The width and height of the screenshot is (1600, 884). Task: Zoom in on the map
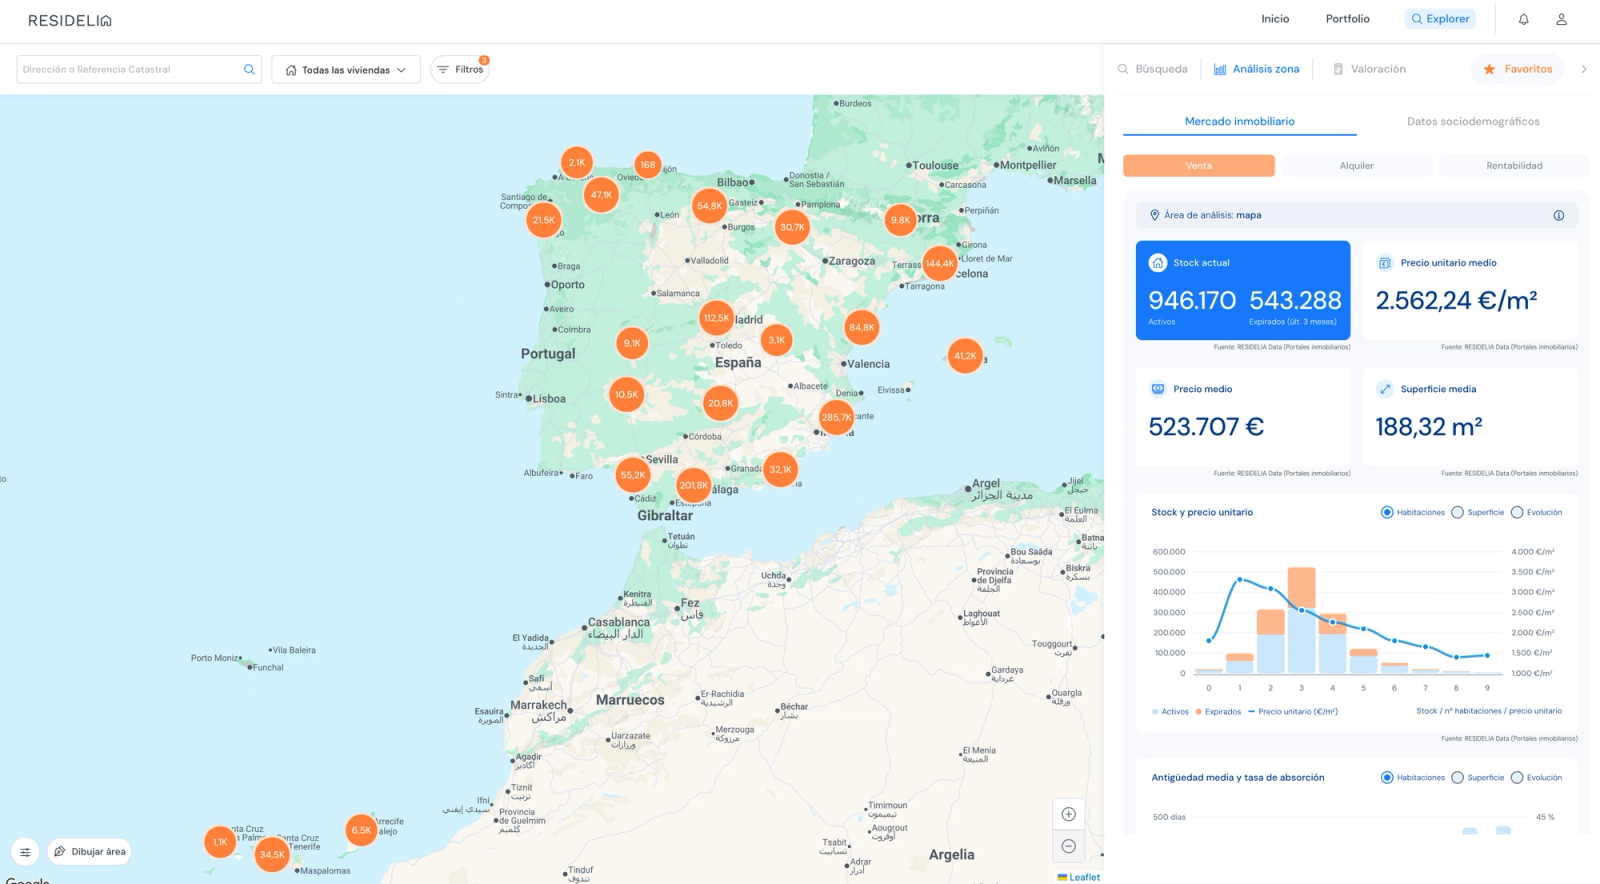(1068, 814)
